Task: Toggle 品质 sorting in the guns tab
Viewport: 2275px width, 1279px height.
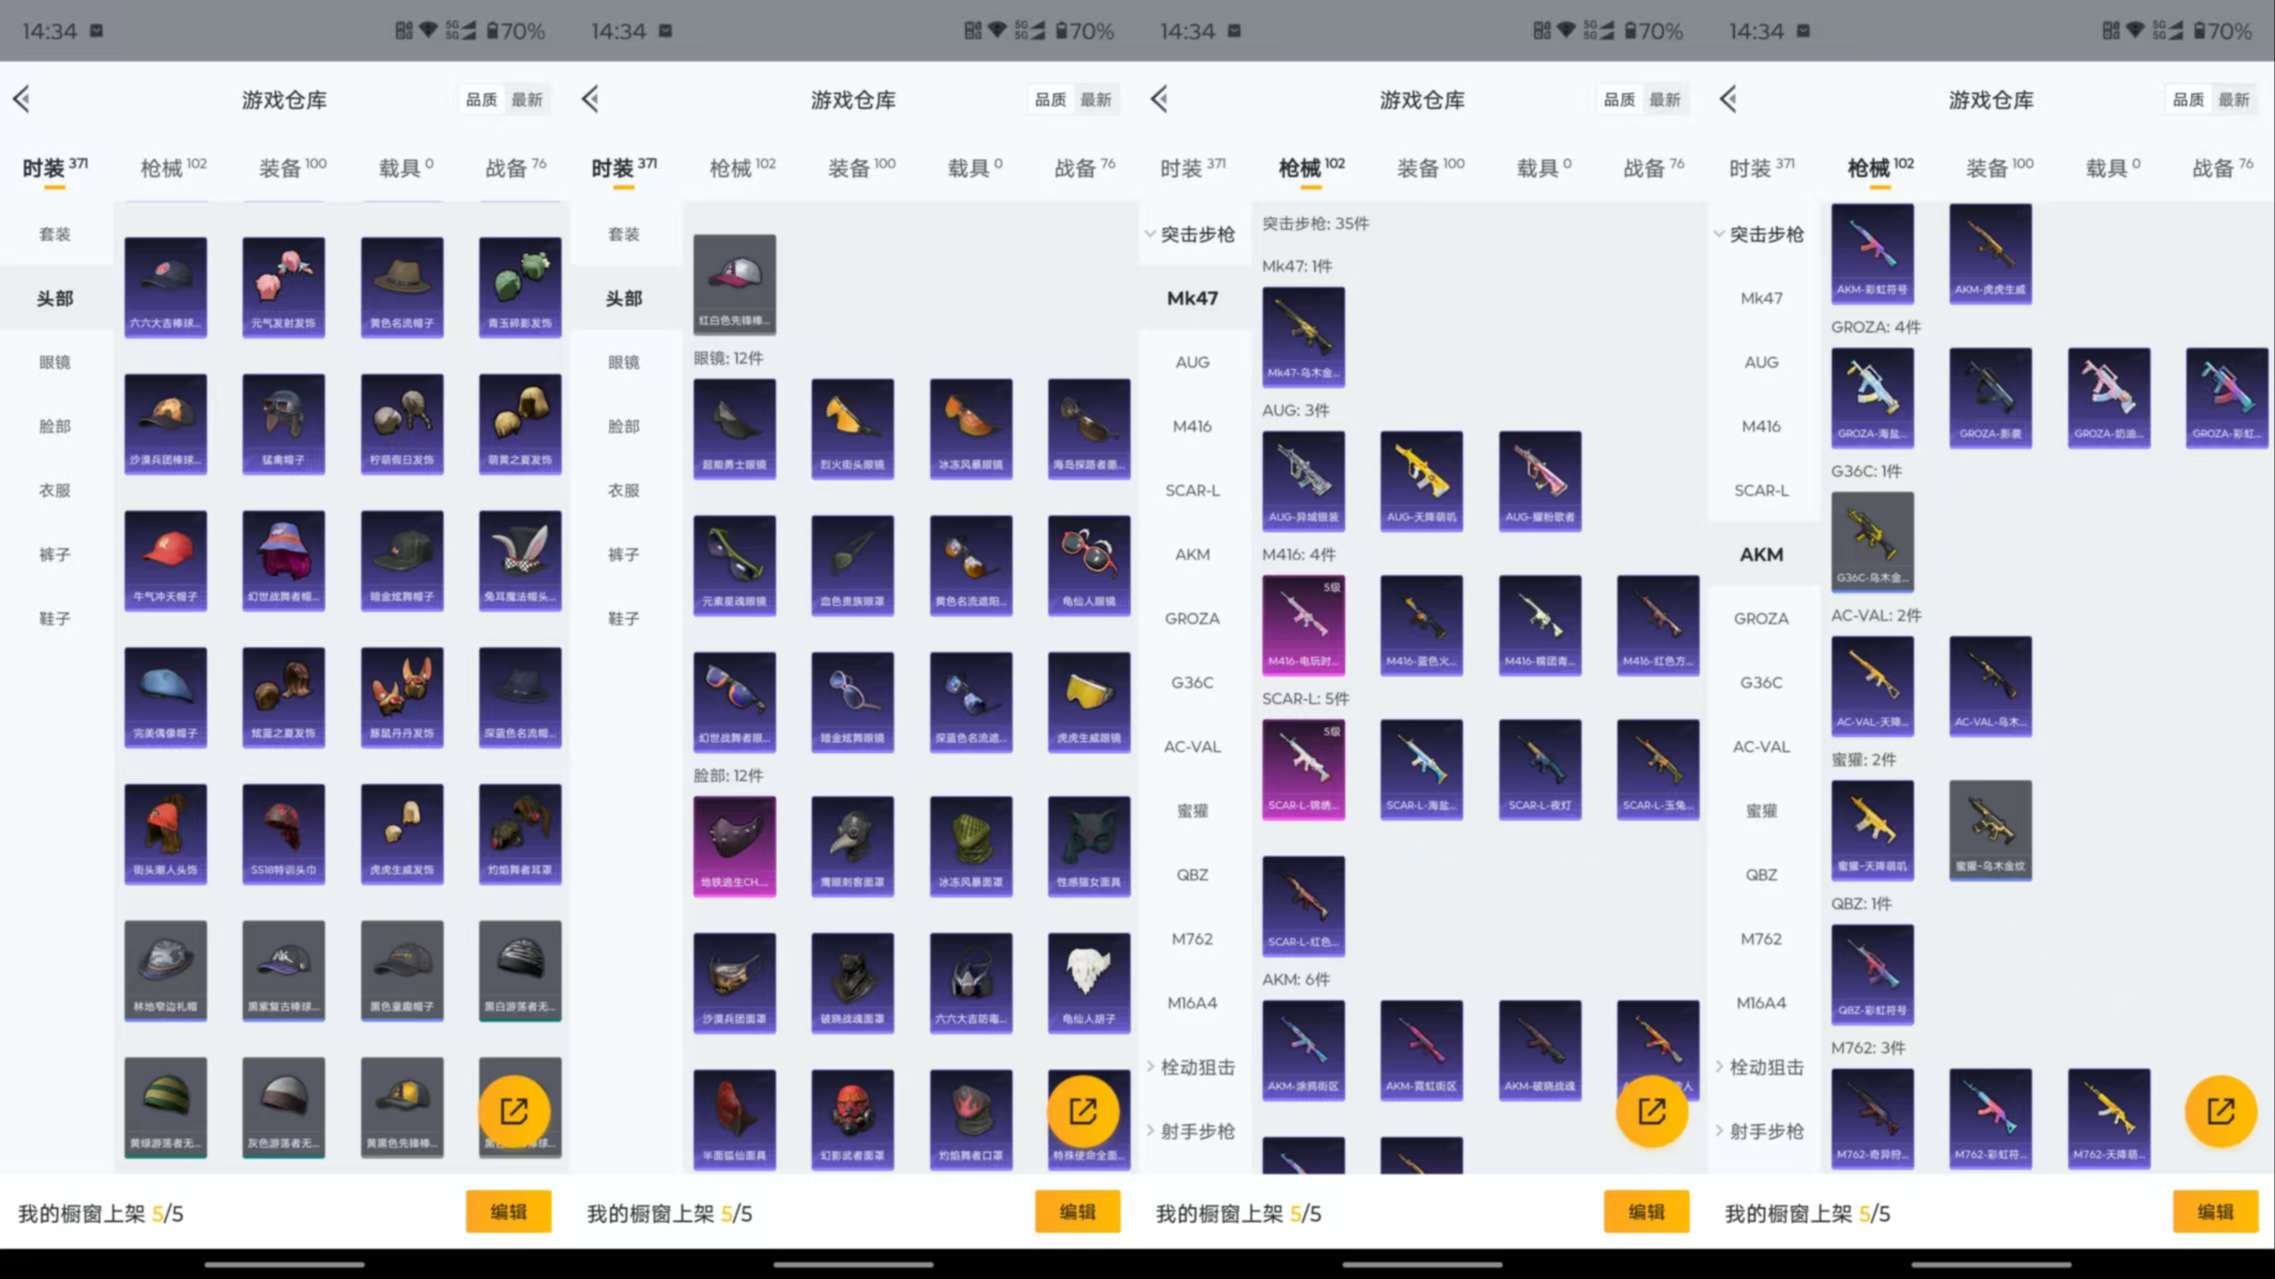Action: click(1617, 99)
